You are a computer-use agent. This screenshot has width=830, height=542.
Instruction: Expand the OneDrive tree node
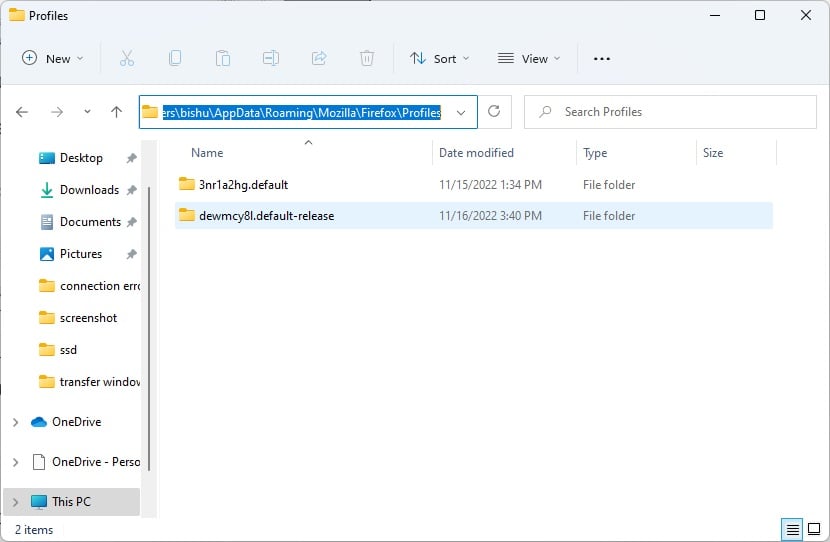pyautogui.click(x=15, y=422)
